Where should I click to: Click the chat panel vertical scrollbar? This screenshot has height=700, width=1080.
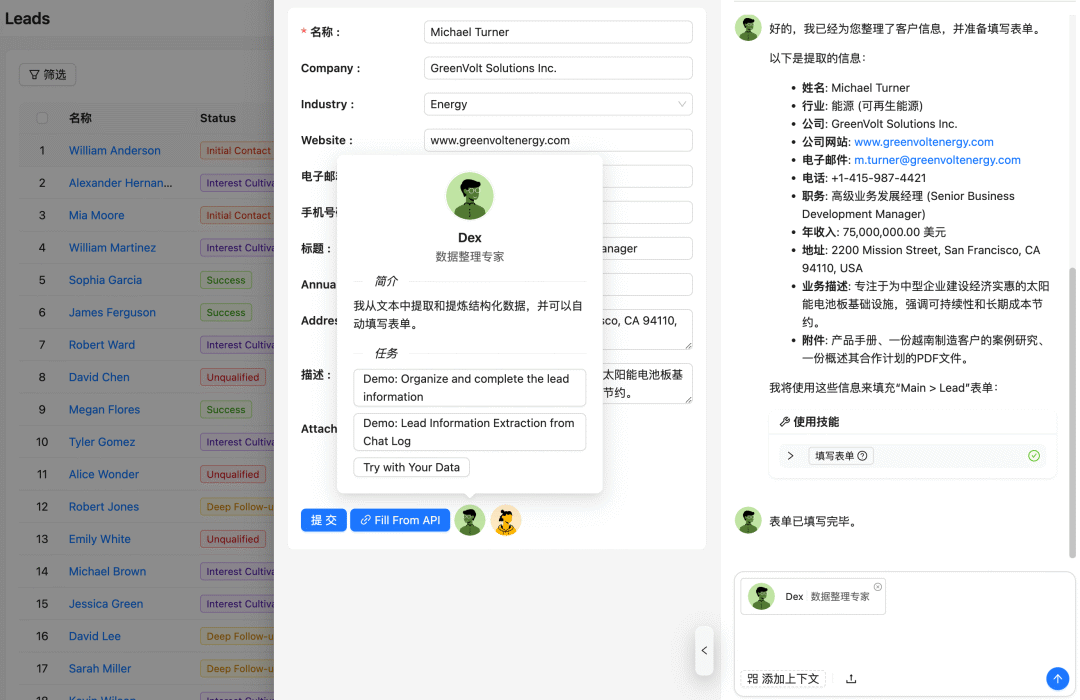pyautogui.click(x=1072, y=412)
